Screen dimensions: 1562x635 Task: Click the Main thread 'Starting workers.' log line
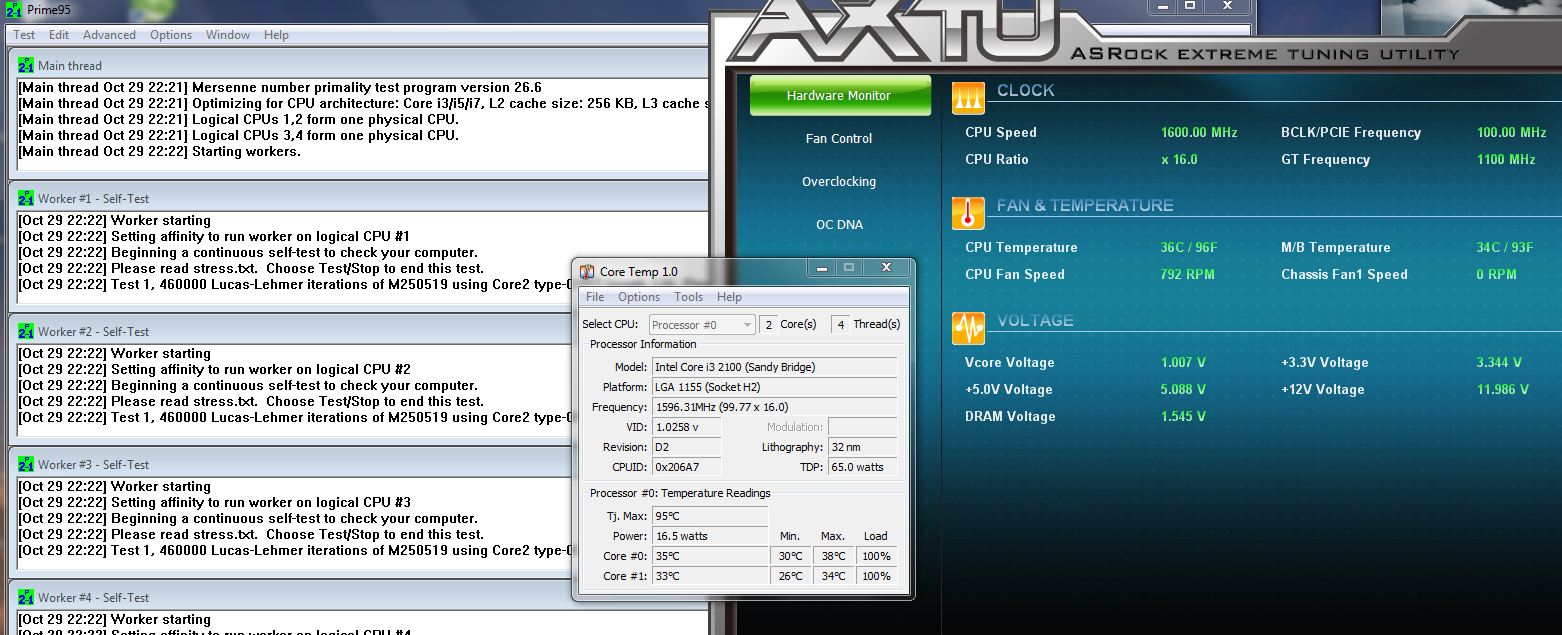click(x=160, y=152)
